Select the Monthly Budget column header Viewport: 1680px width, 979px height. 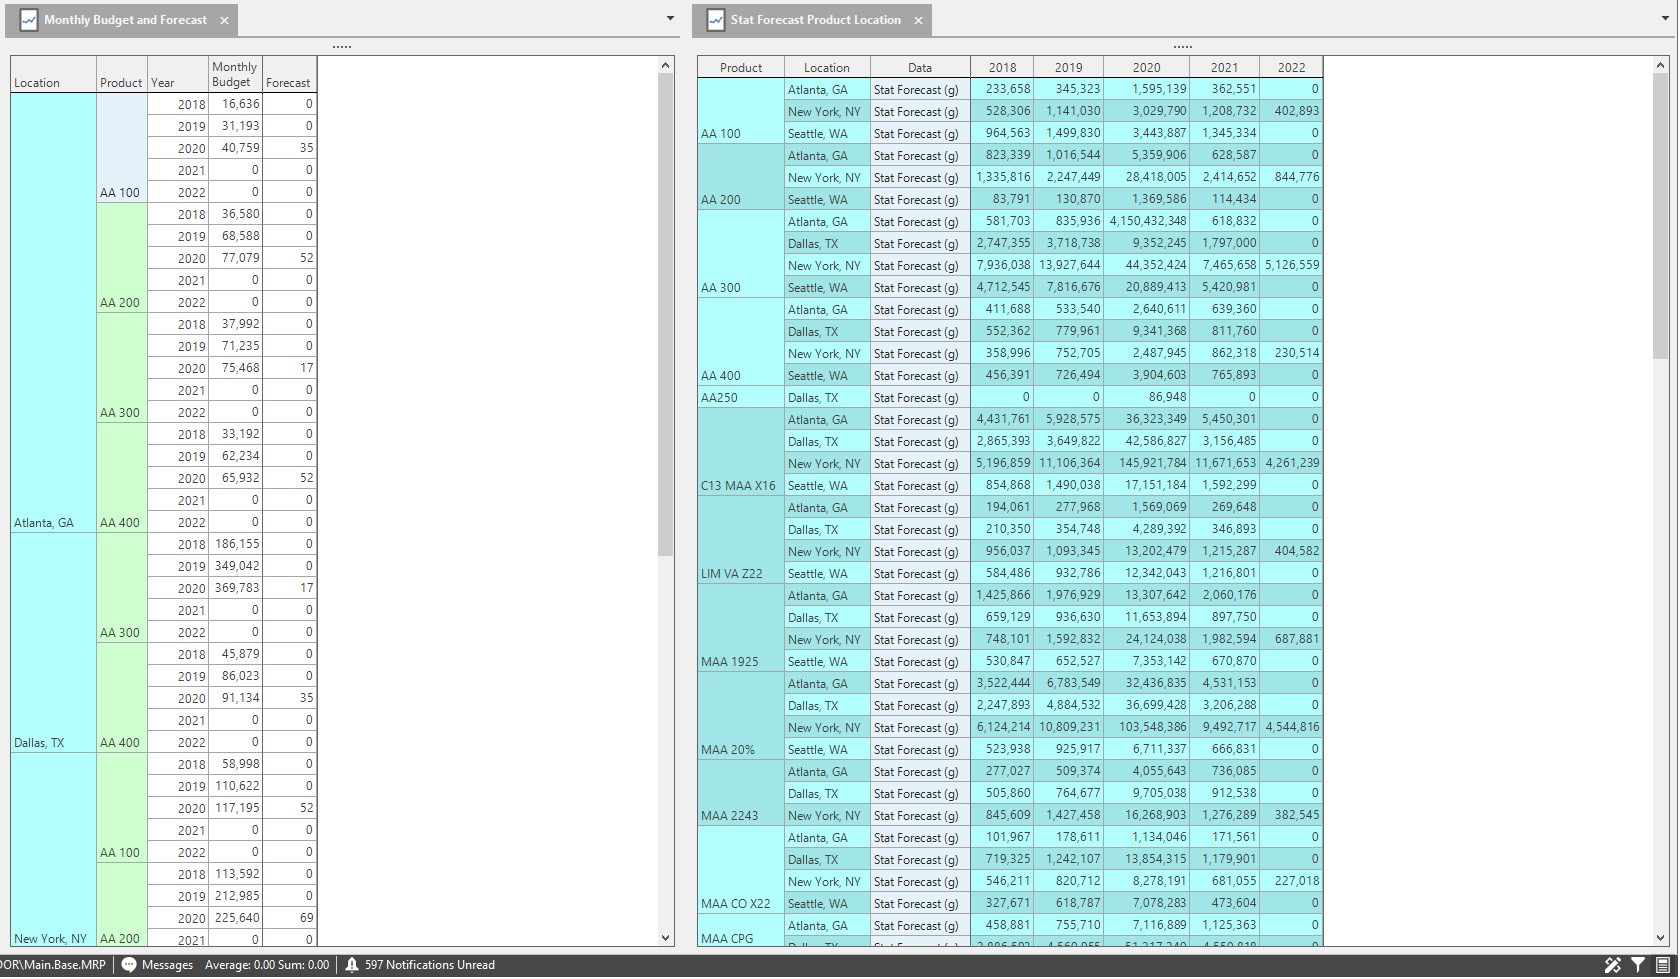(236, 74)
